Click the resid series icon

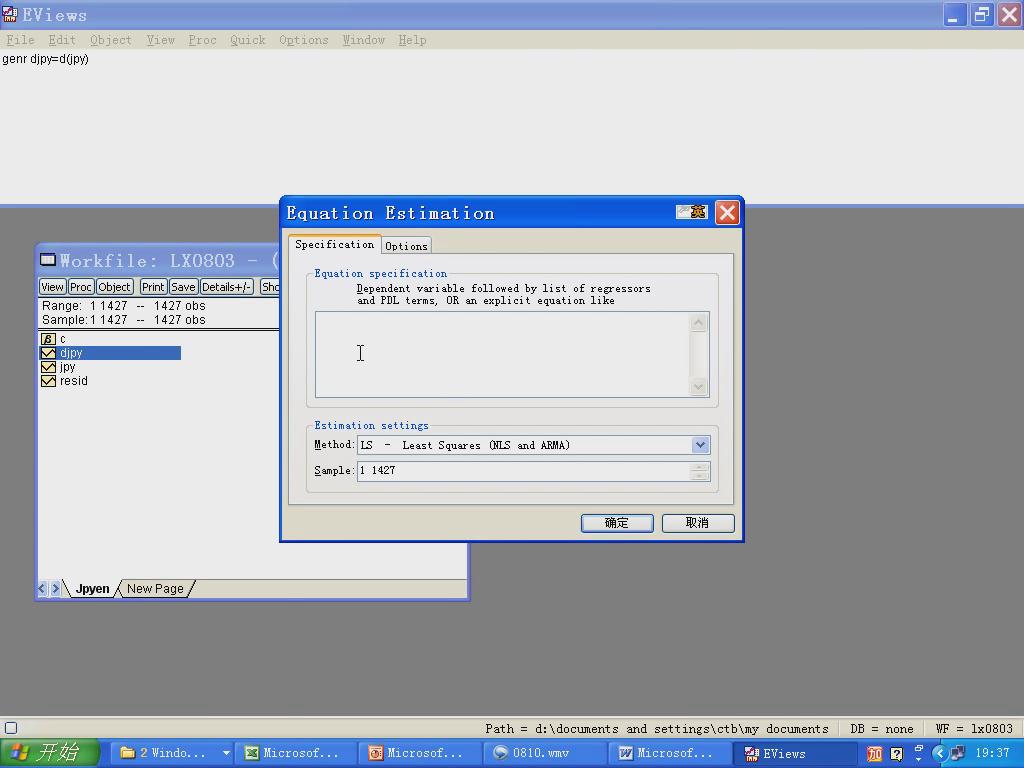pos(48,381)
